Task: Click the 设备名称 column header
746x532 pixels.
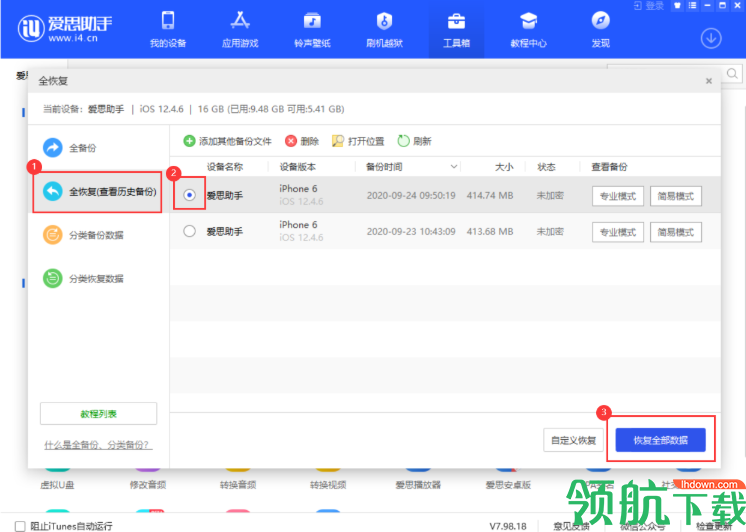Action: [225, 167]
